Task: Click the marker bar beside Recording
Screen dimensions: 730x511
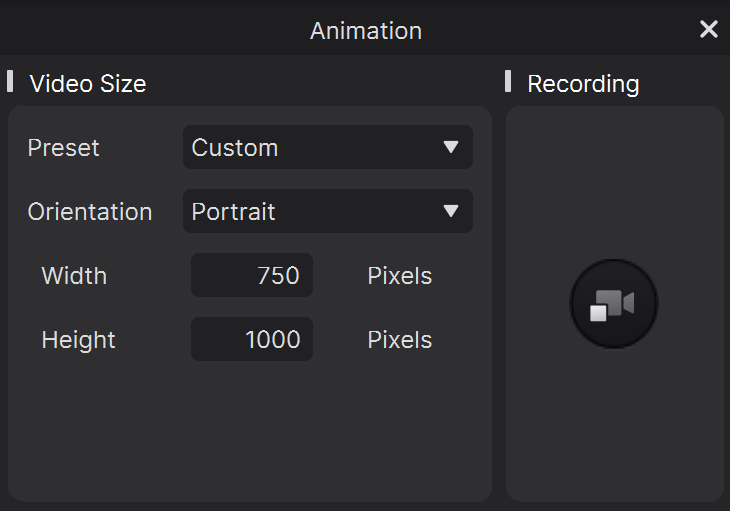Action: coord(508,81)
